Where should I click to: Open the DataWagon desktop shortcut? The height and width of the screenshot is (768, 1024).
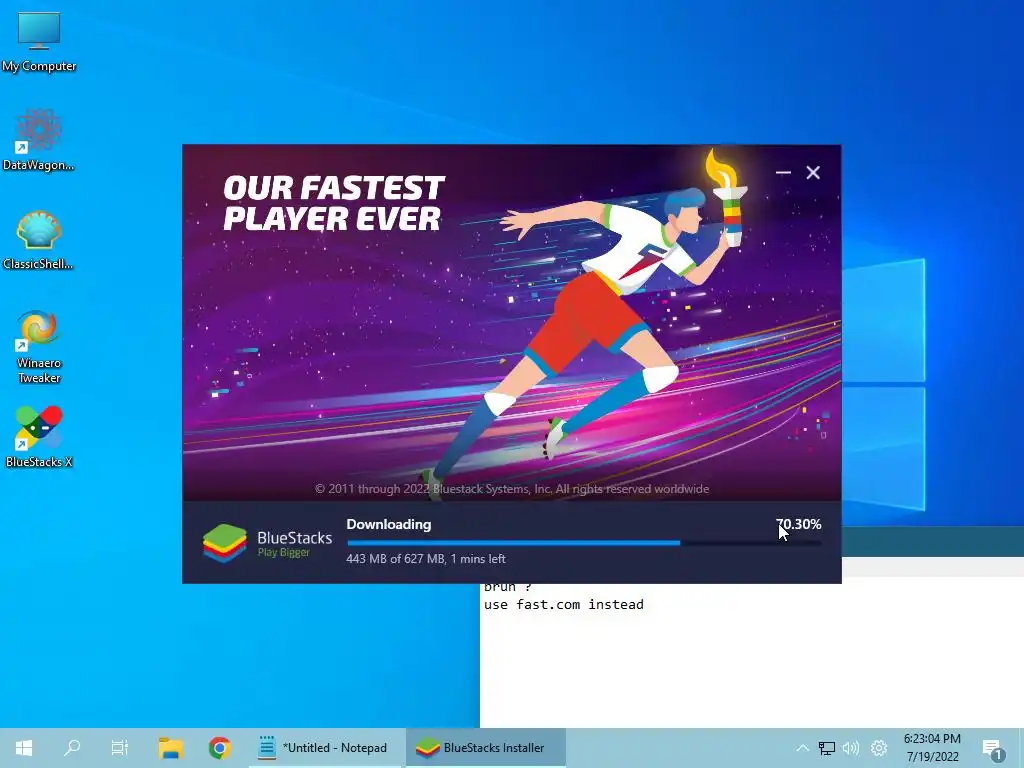tap(39, 140)
